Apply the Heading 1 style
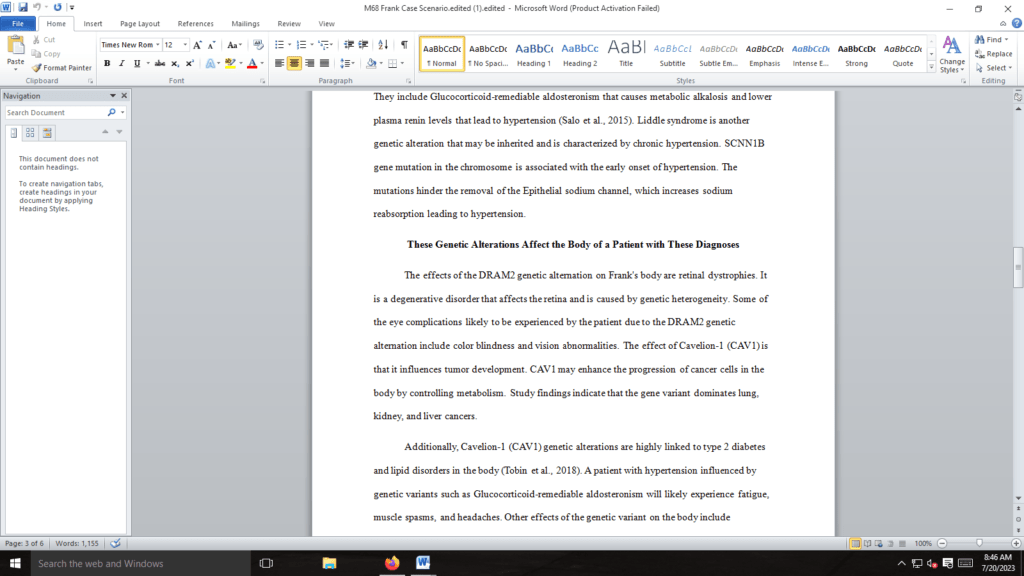 533,53
